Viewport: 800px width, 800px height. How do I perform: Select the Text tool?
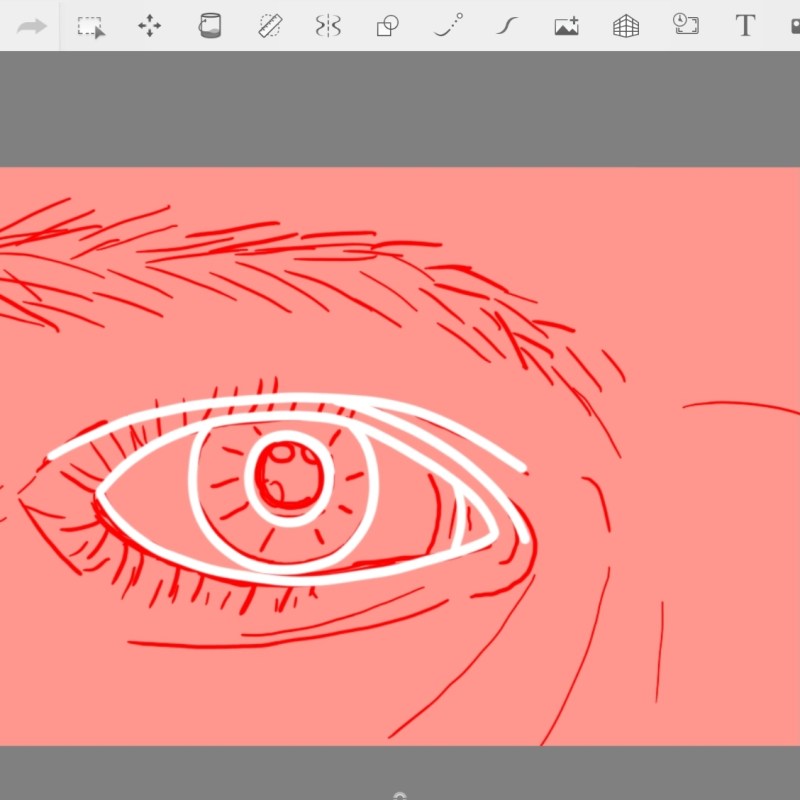click(x=744, y=26)
